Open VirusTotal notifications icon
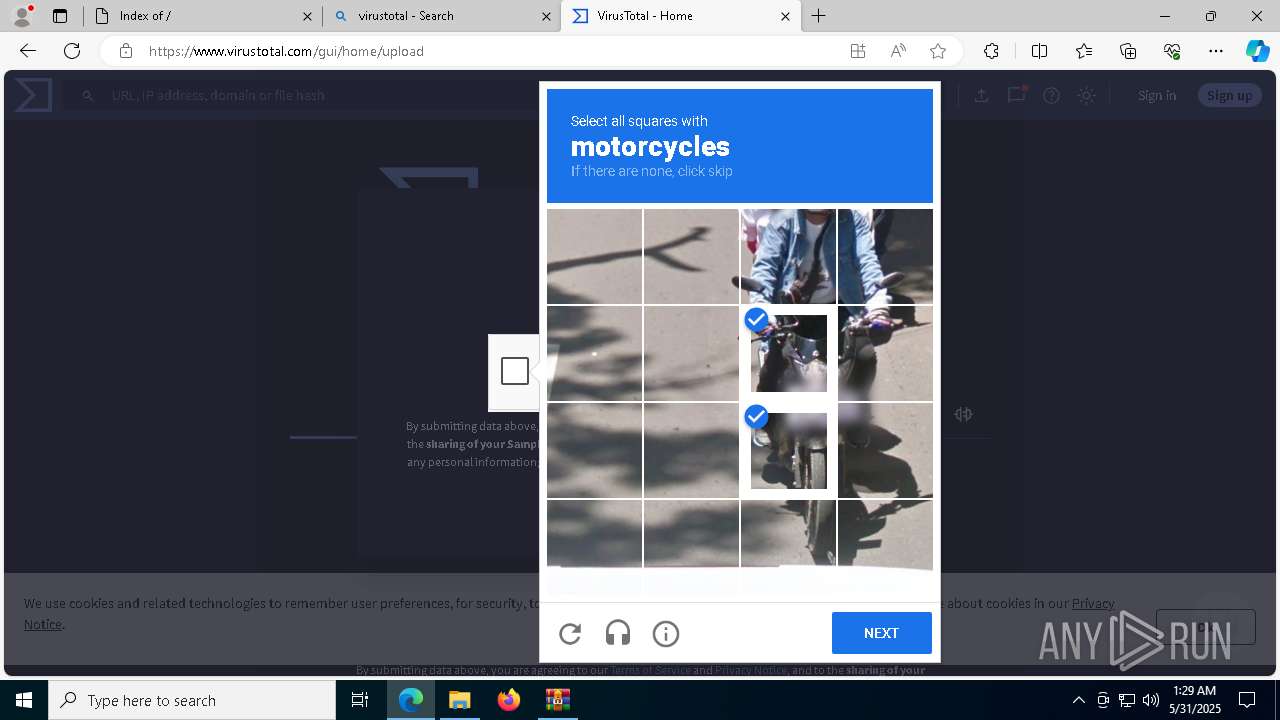This screenshot has height=720, width=1280. tap(1017, 95)
